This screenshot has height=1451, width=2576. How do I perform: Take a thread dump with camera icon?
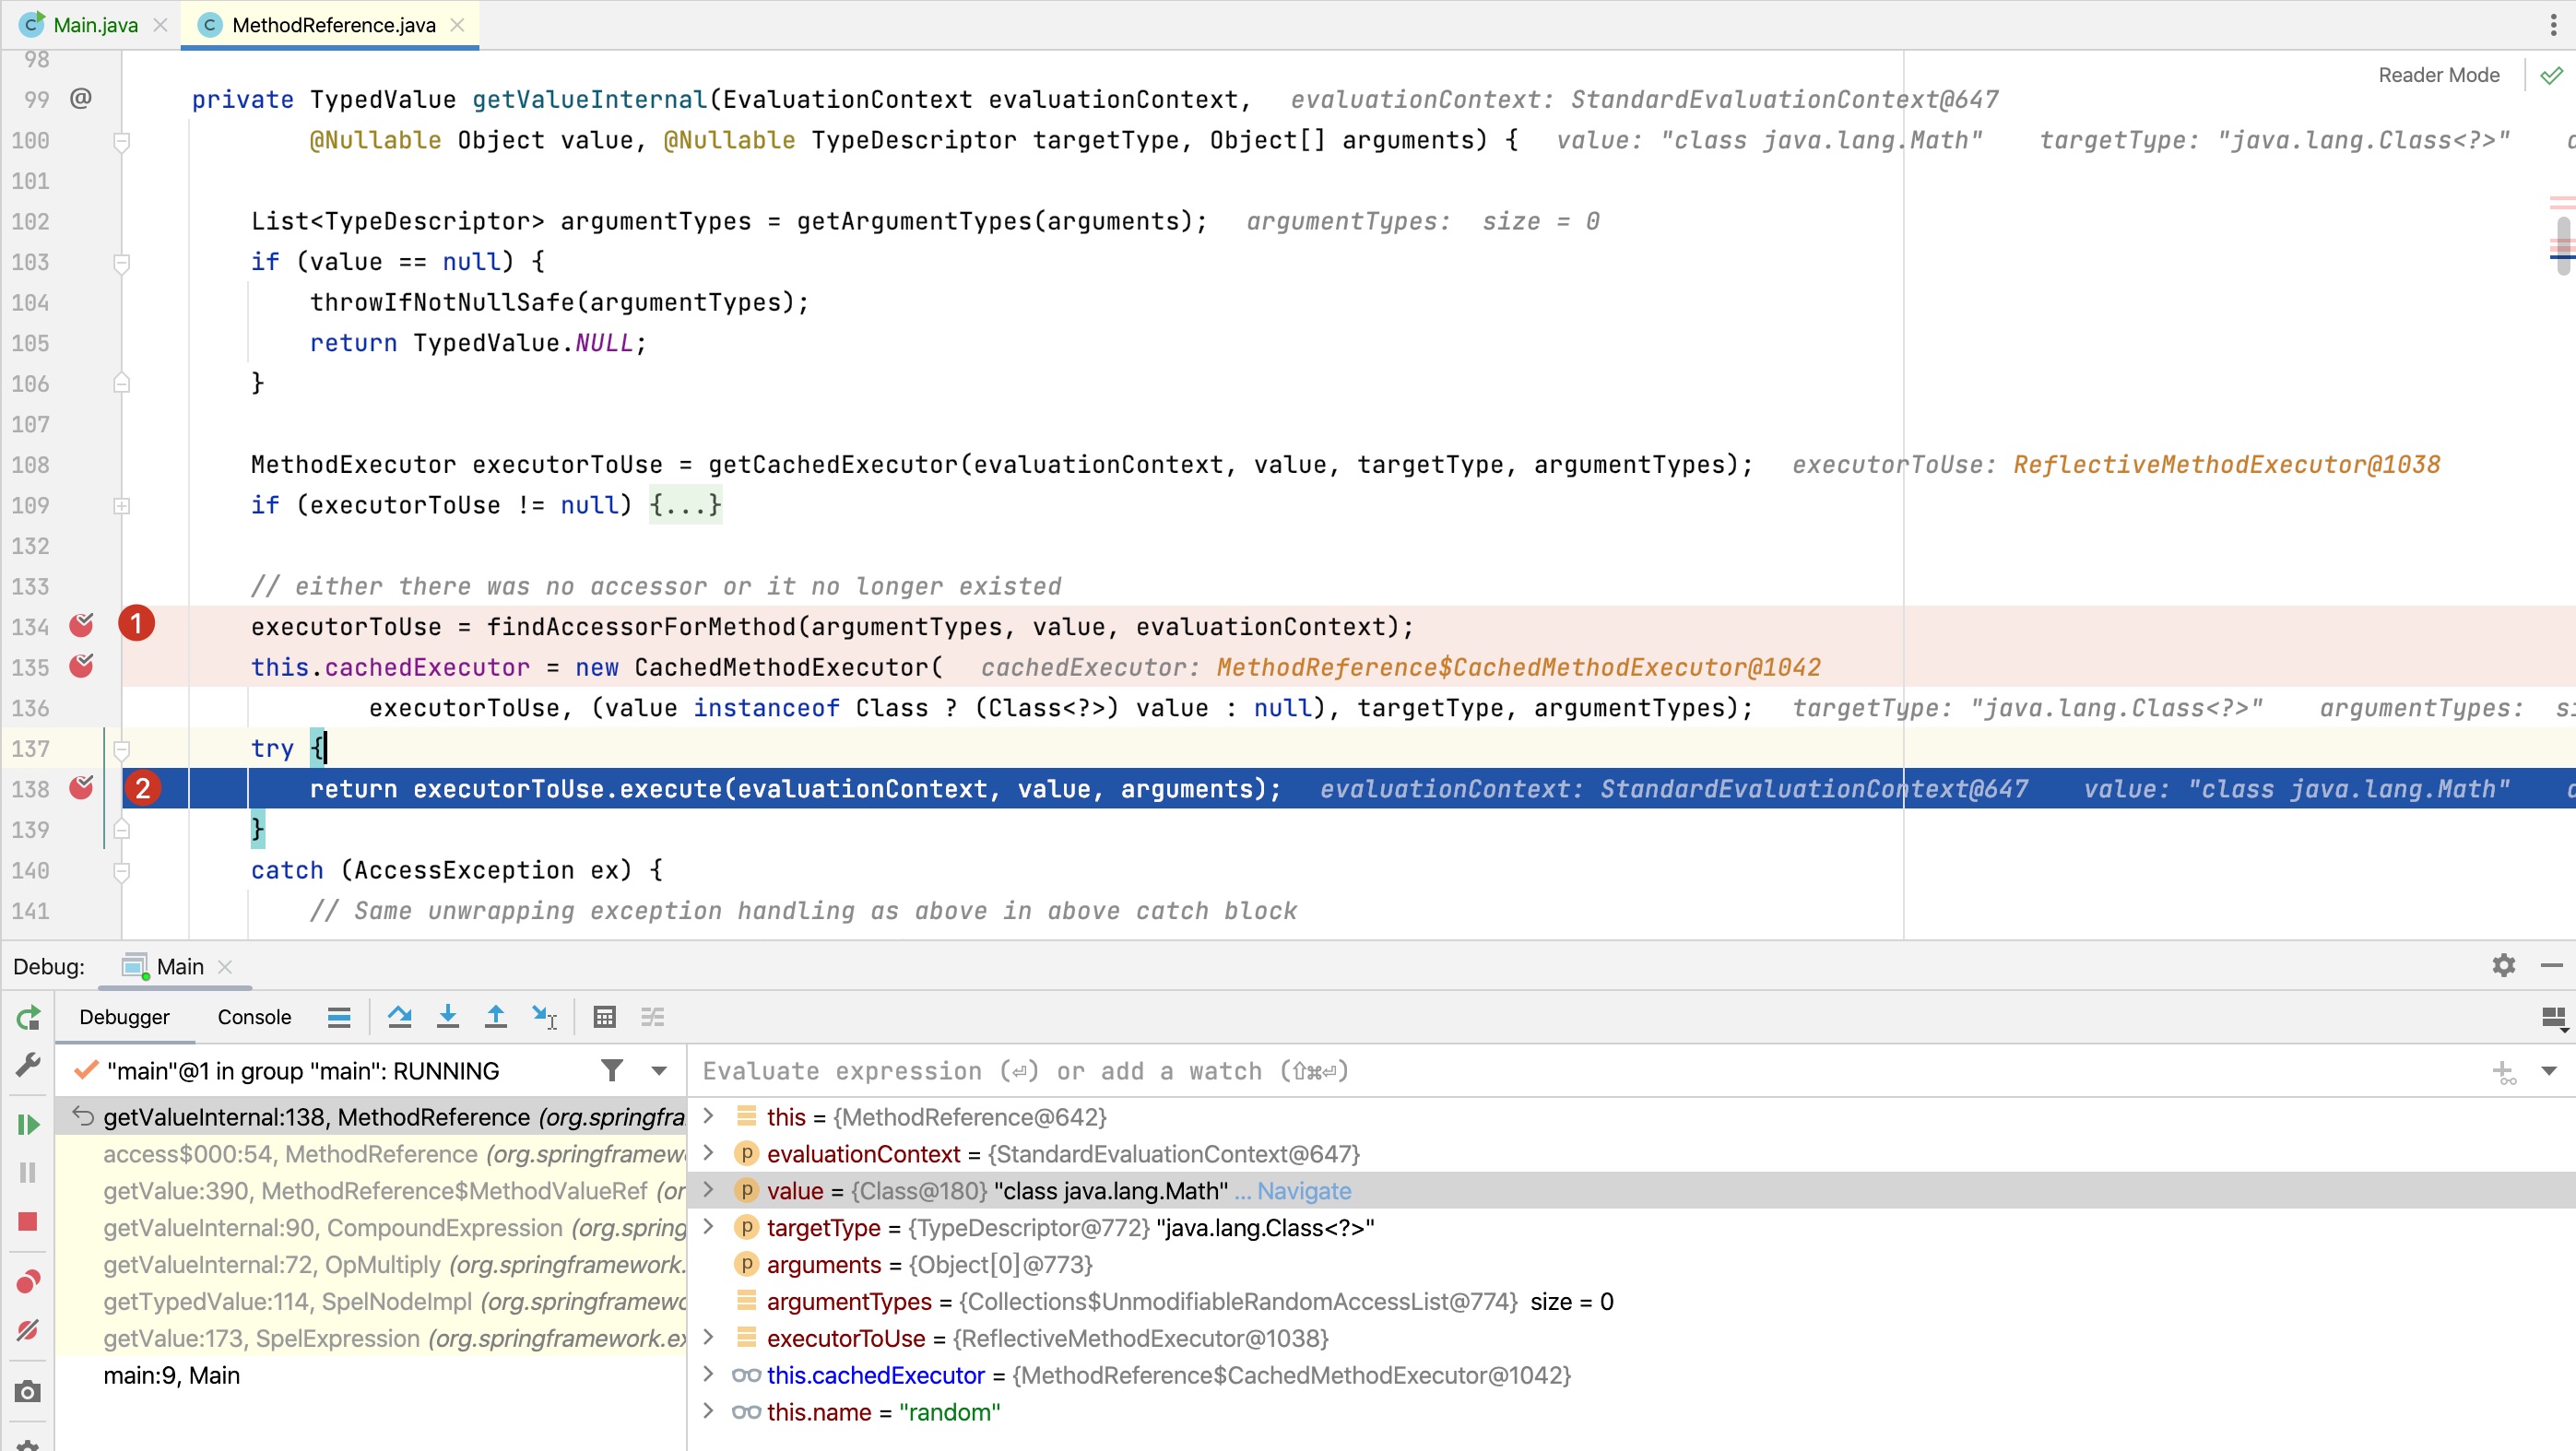[x=28, y=1392]
